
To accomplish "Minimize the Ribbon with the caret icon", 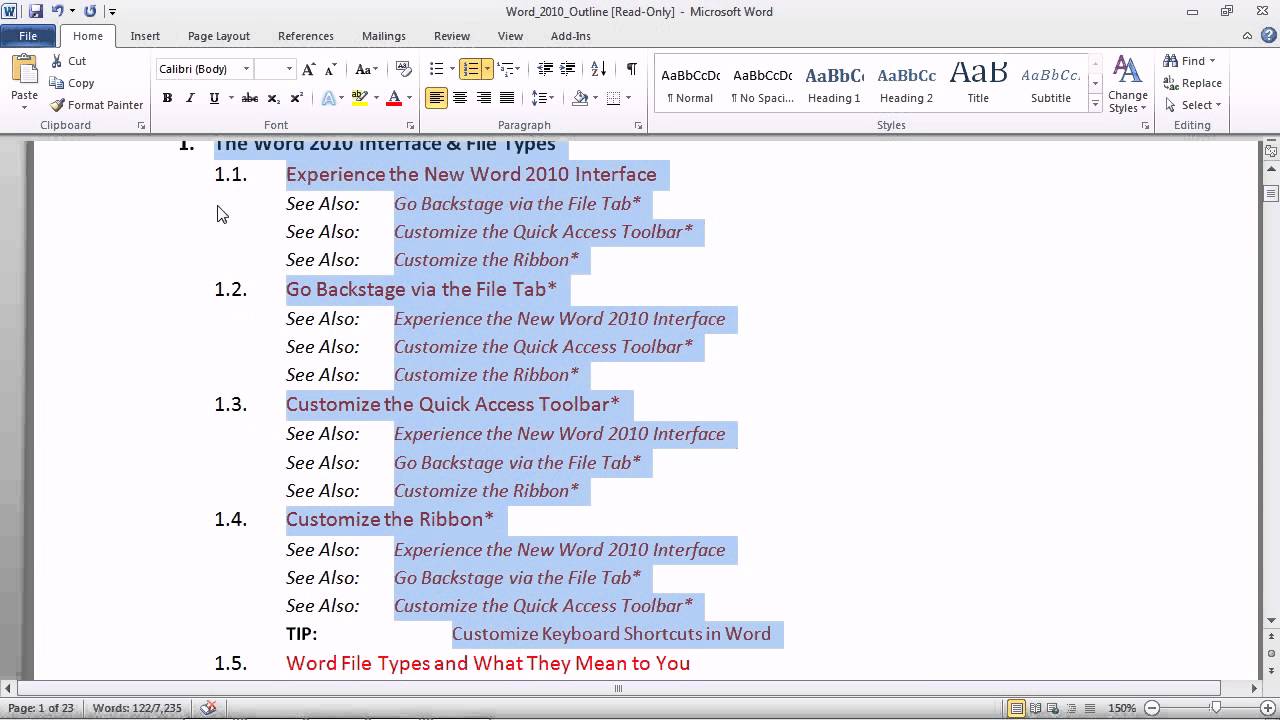I will 1246,36.
